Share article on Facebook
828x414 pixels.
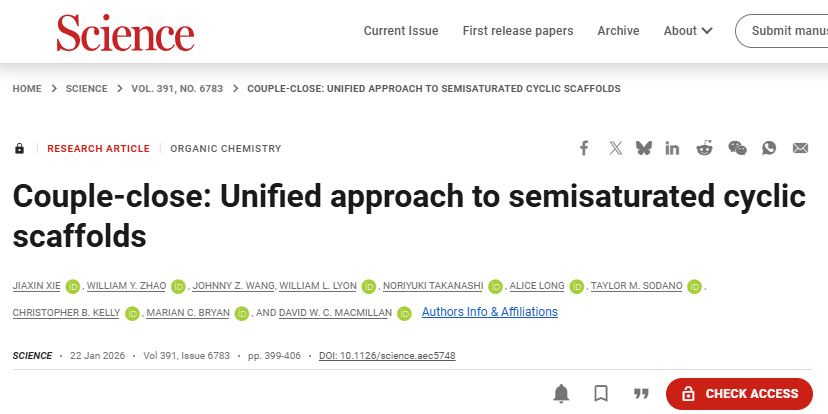584,148
